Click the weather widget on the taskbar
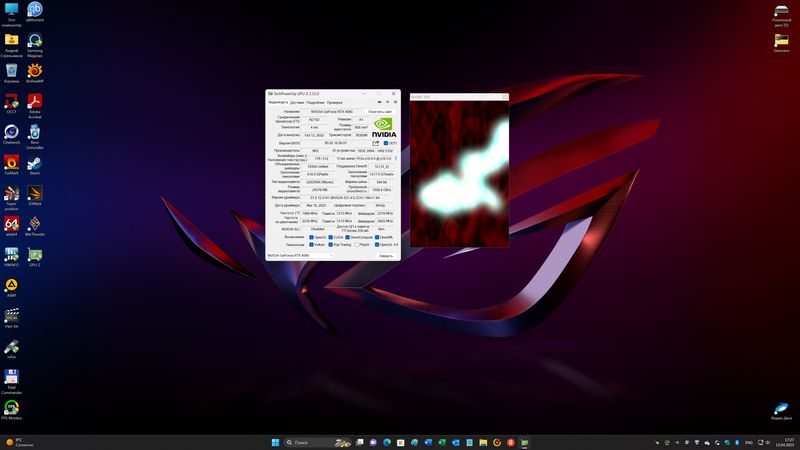This screenshot has width=800, height=450. [20, 442]
